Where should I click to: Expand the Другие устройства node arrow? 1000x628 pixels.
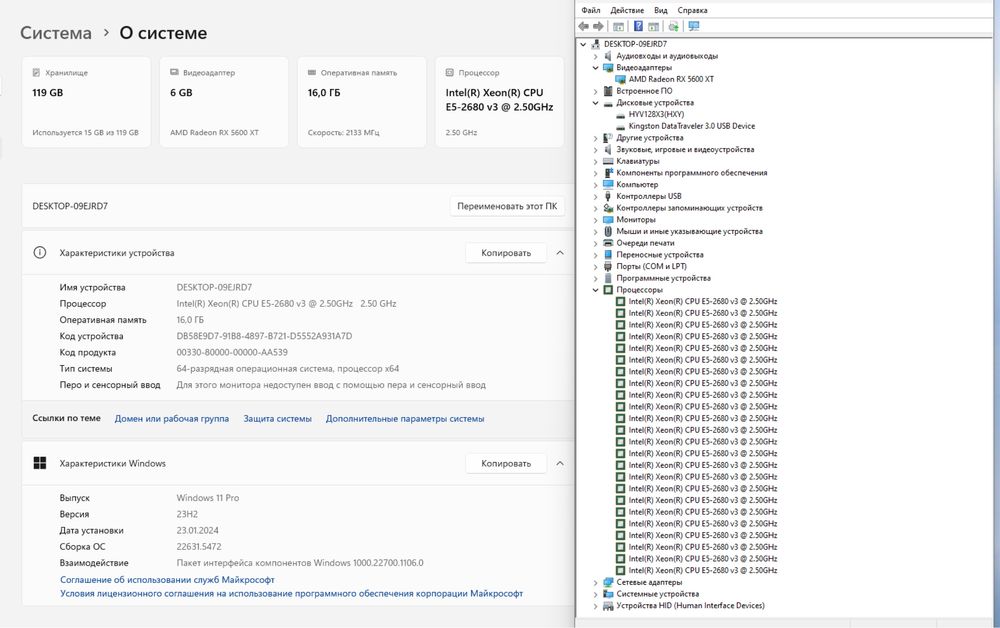pyautogui.click(x=596, y=138)
